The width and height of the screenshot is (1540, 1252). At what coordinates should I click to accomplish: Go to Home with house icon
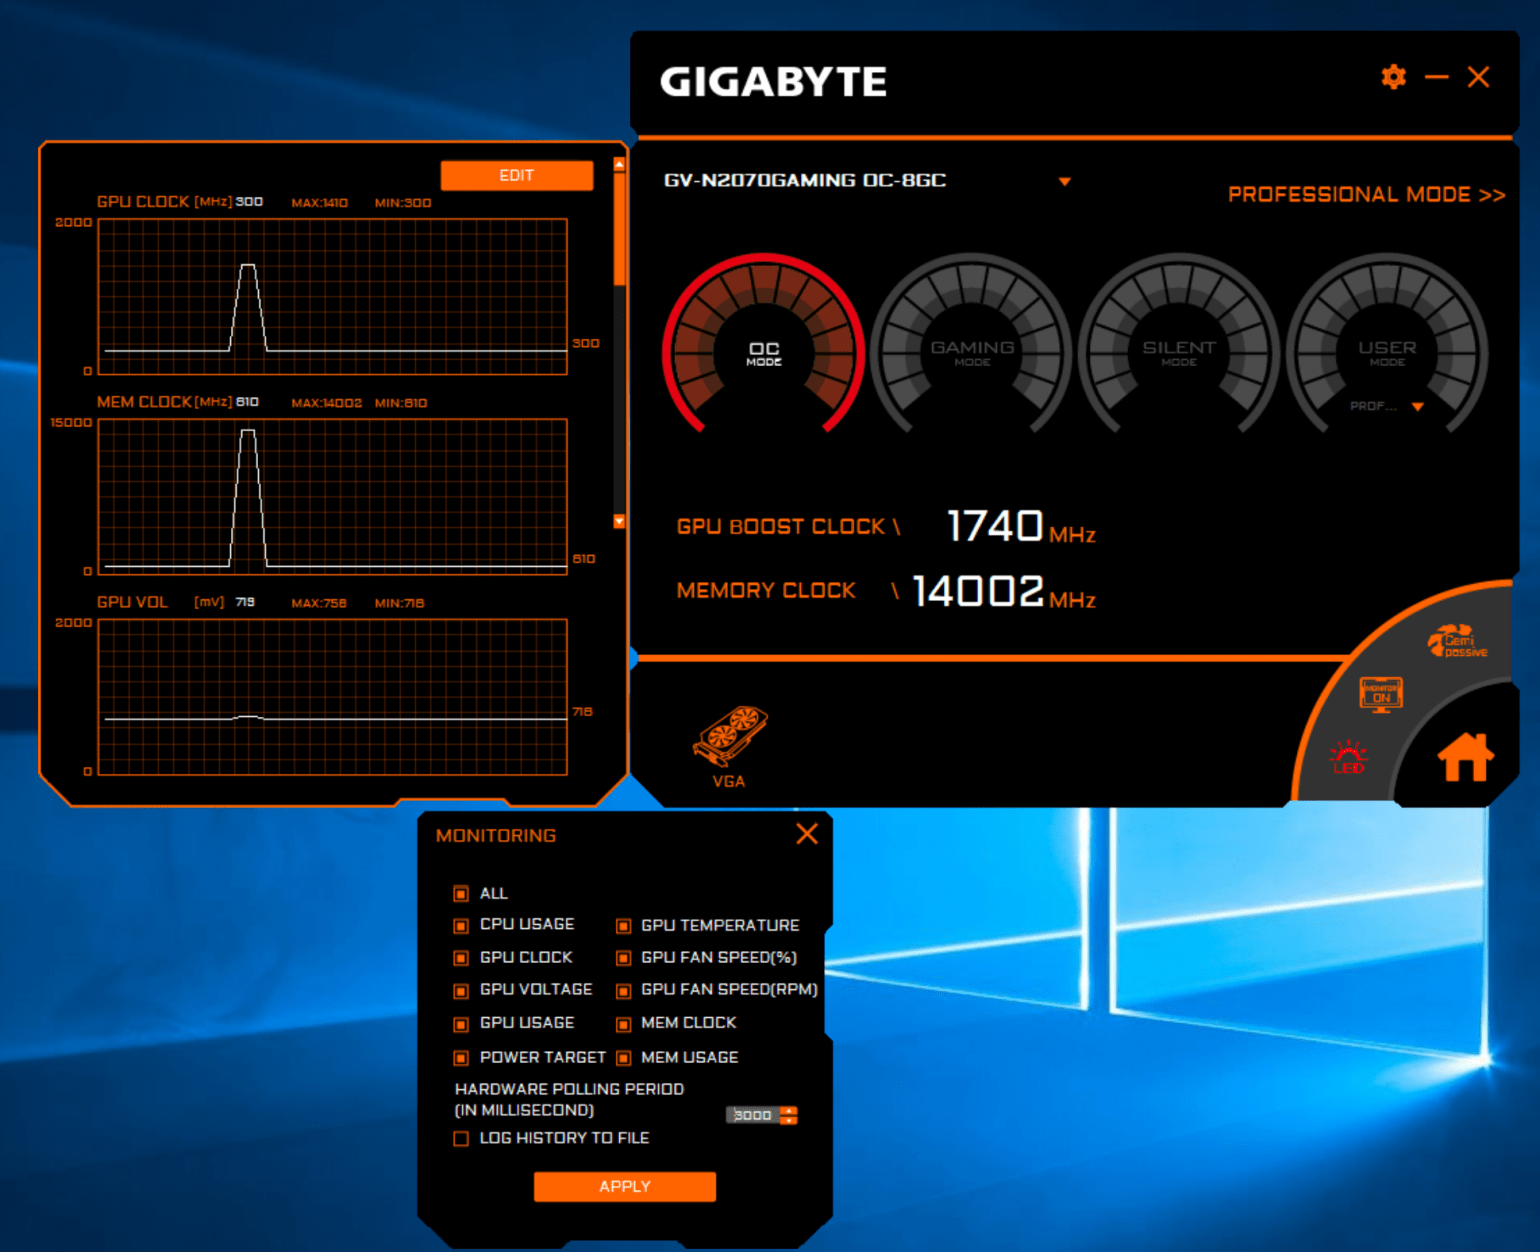pos(1465,756)
